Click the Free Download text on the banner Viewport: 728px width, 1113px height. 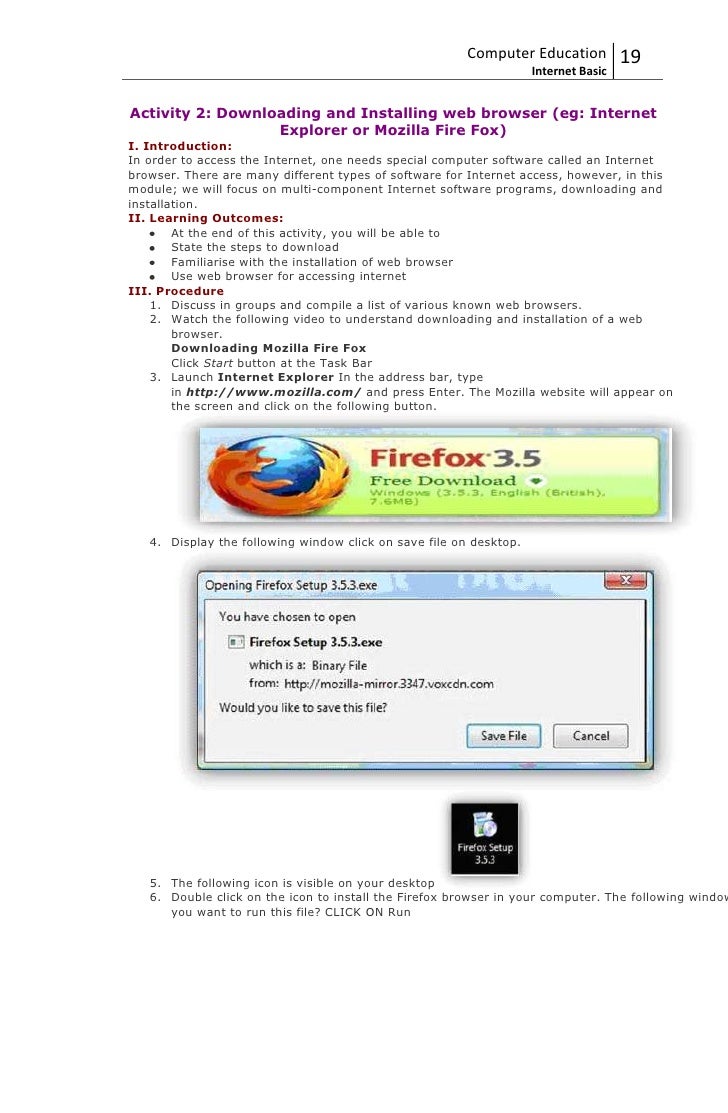click(x=443, y=481)
